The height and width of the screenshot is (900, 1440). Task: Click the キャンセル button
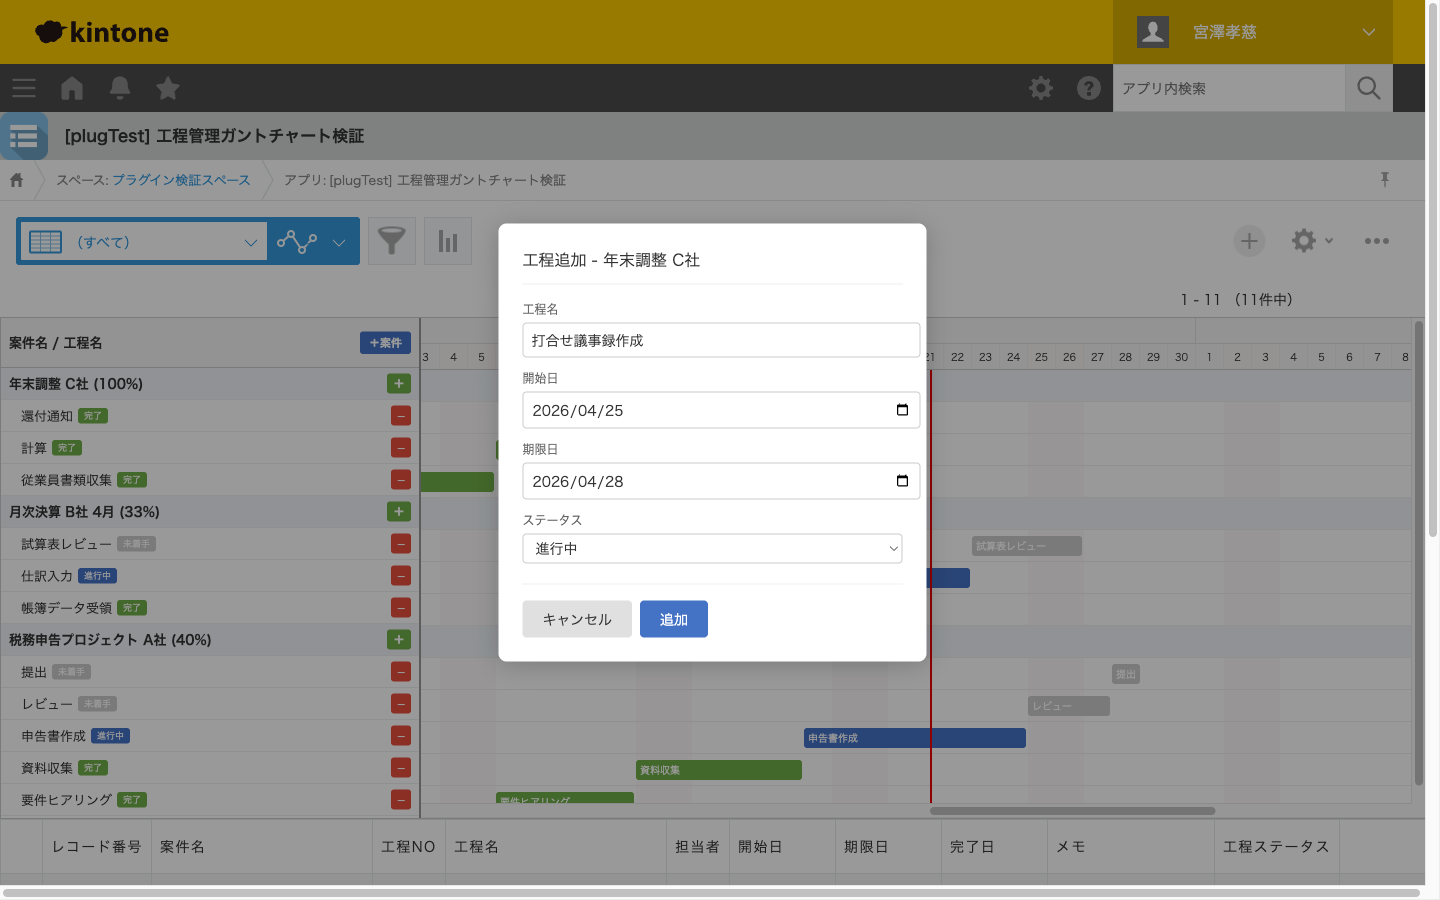click(577, 619)
